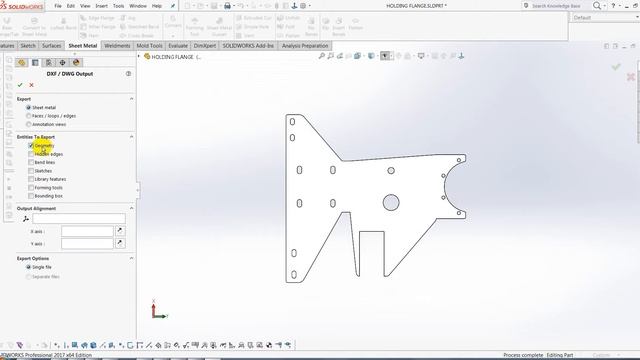Accept the DXF / DWG Output with green checkmark
The image size is (640, 360).
20,85
